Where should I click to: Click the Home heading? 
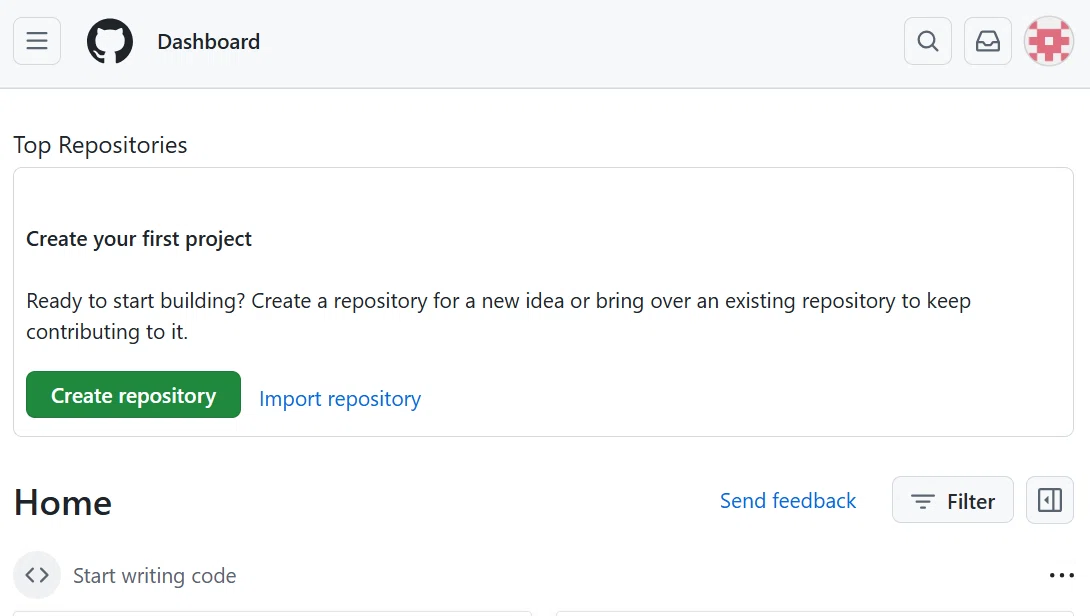coord(63,502)
